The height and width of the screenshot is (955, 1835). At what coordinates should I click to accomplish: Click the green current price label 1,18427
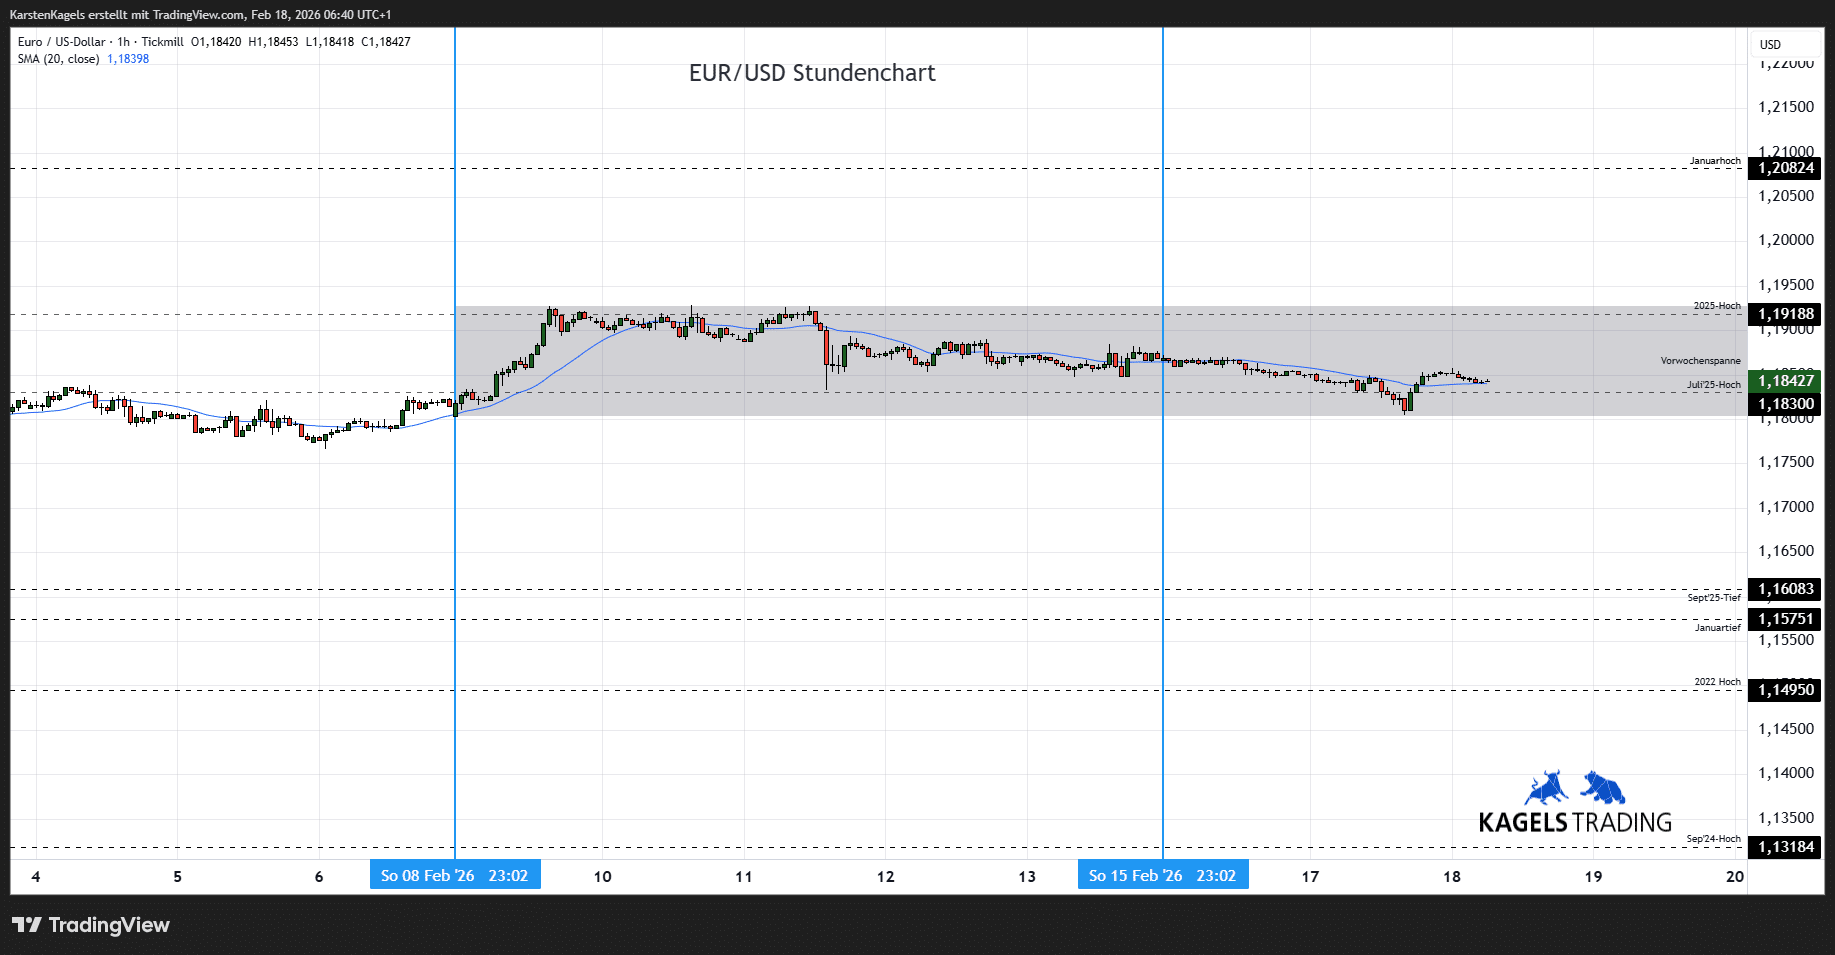[1785, 380]
